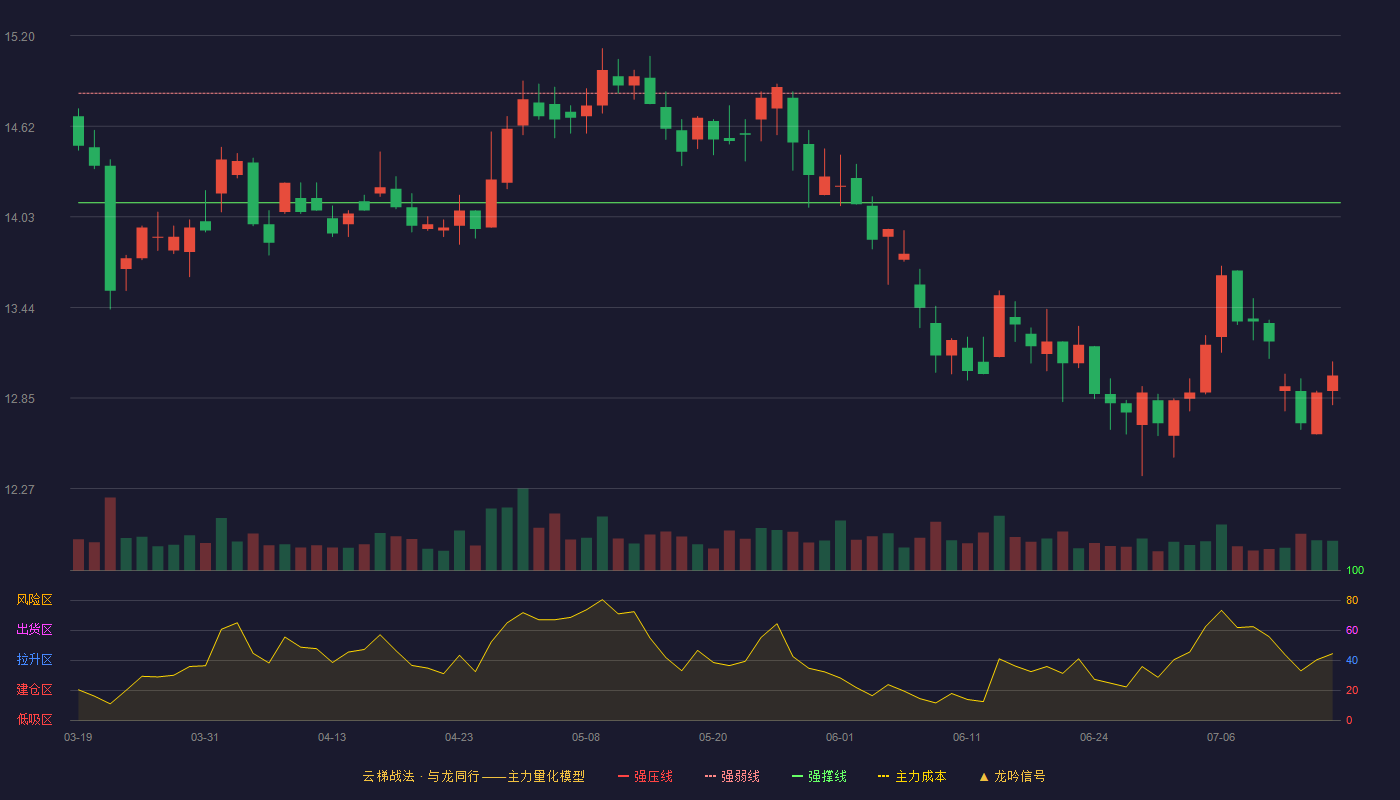Toggle the 强撑线 legend entry
Screen dimensions: 1400x800
tap(819, 776)
